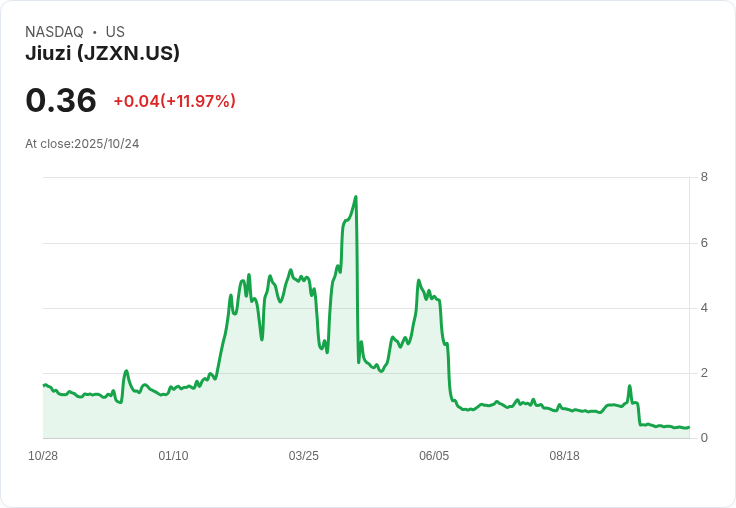
Task: Click the 0.36 current price
Action: click(x=61, y=101)
